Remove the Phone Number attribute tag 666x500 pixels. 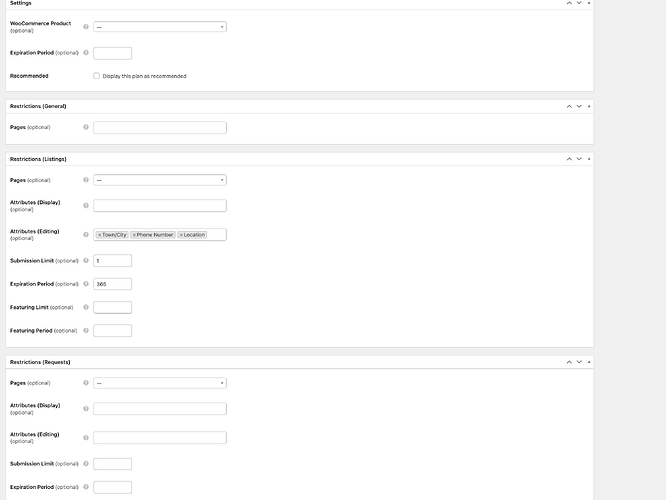135,235
